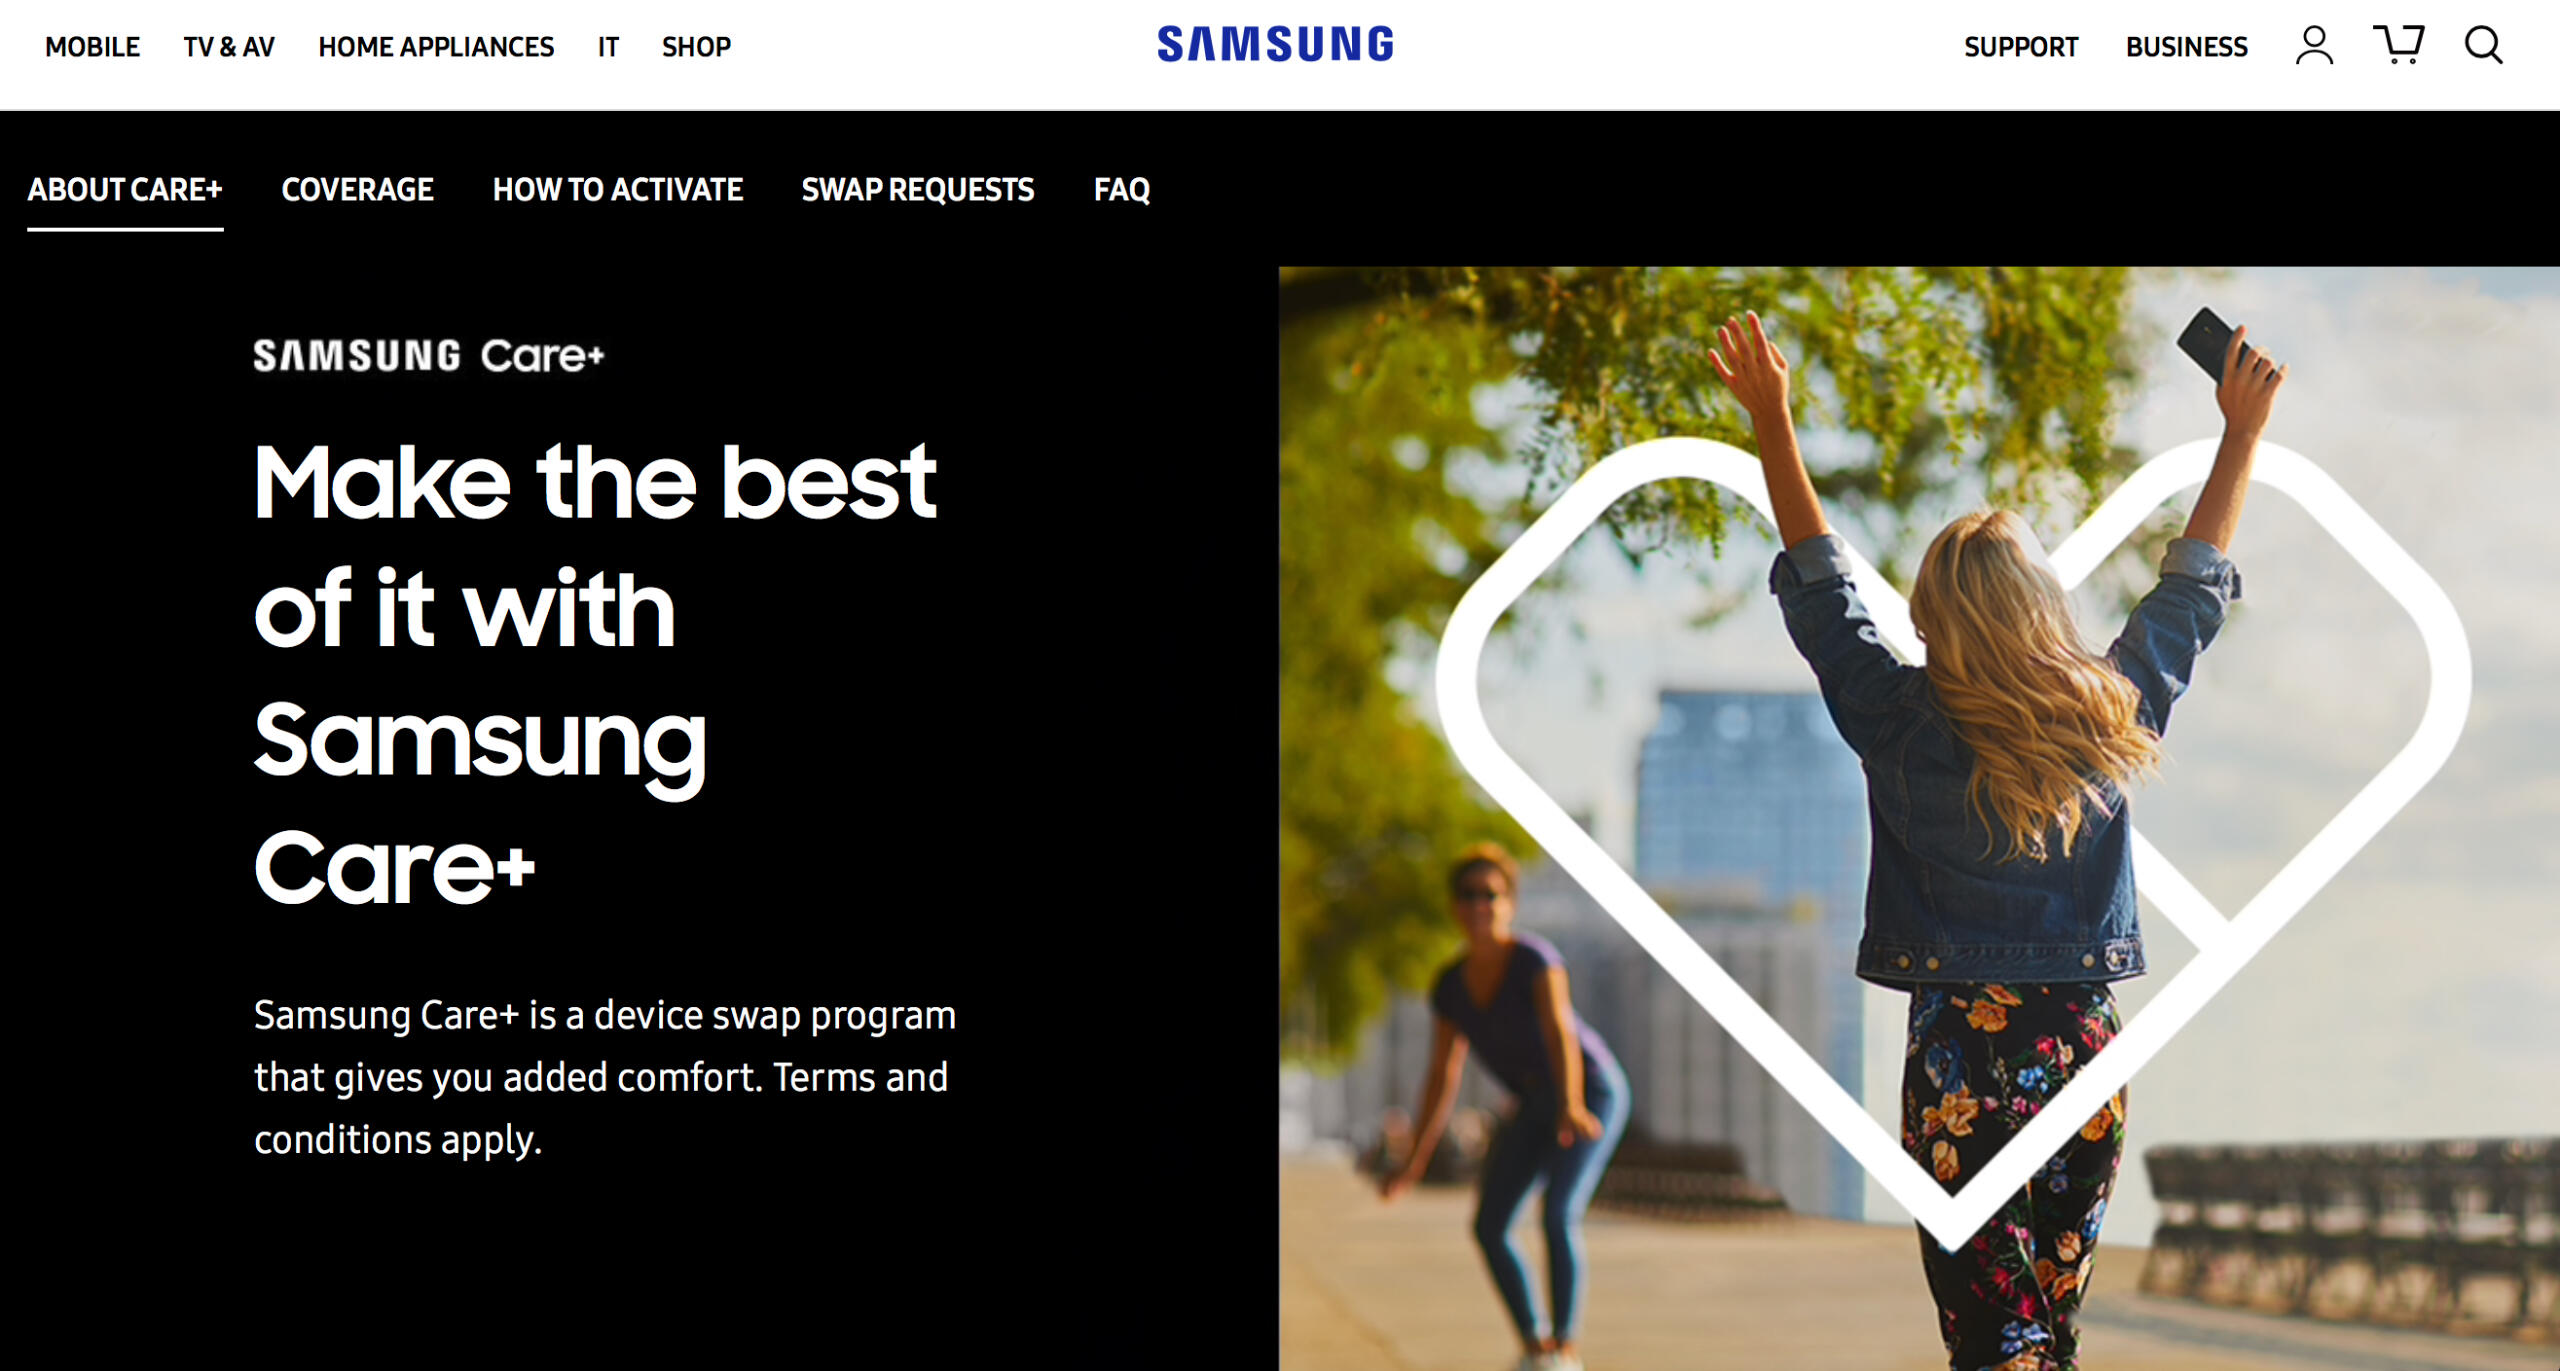The image size is (2560, 1371).
Task: Open the IT navigation menu
Action: pos(608,47)
